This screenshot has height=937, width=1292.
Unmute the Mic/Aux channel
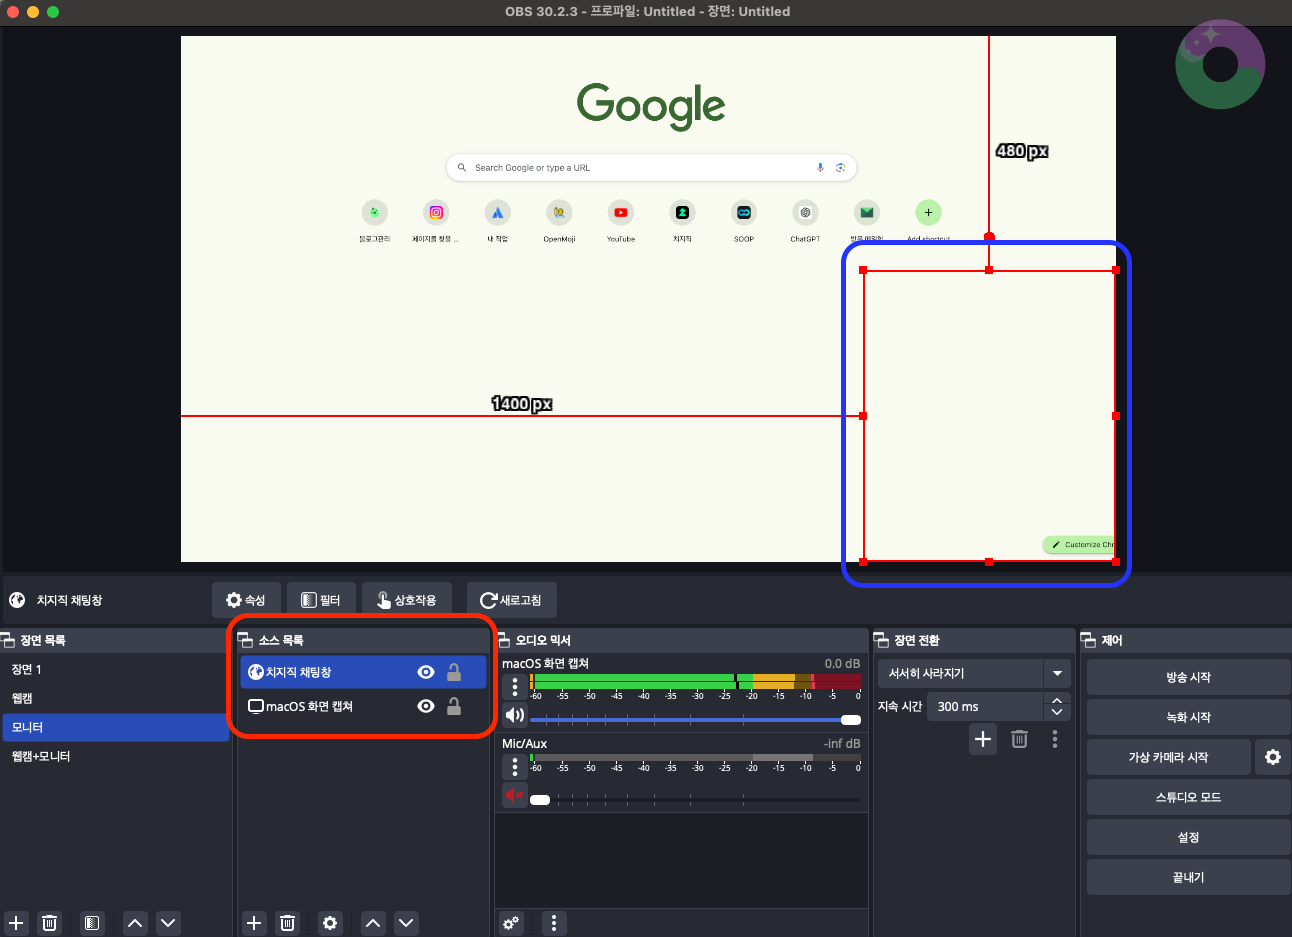click(x=515, y=795)
